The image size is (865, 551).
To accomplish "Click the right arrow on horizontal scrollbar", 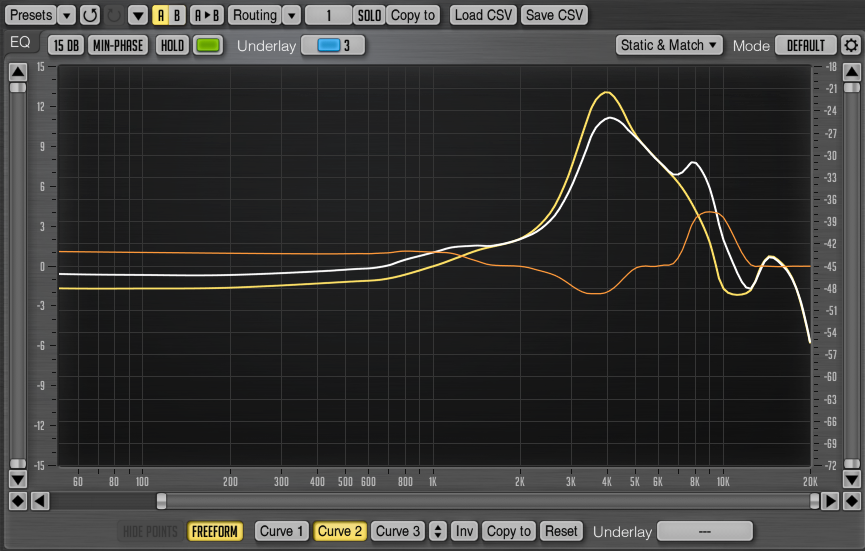I will (x=830, y=500).
